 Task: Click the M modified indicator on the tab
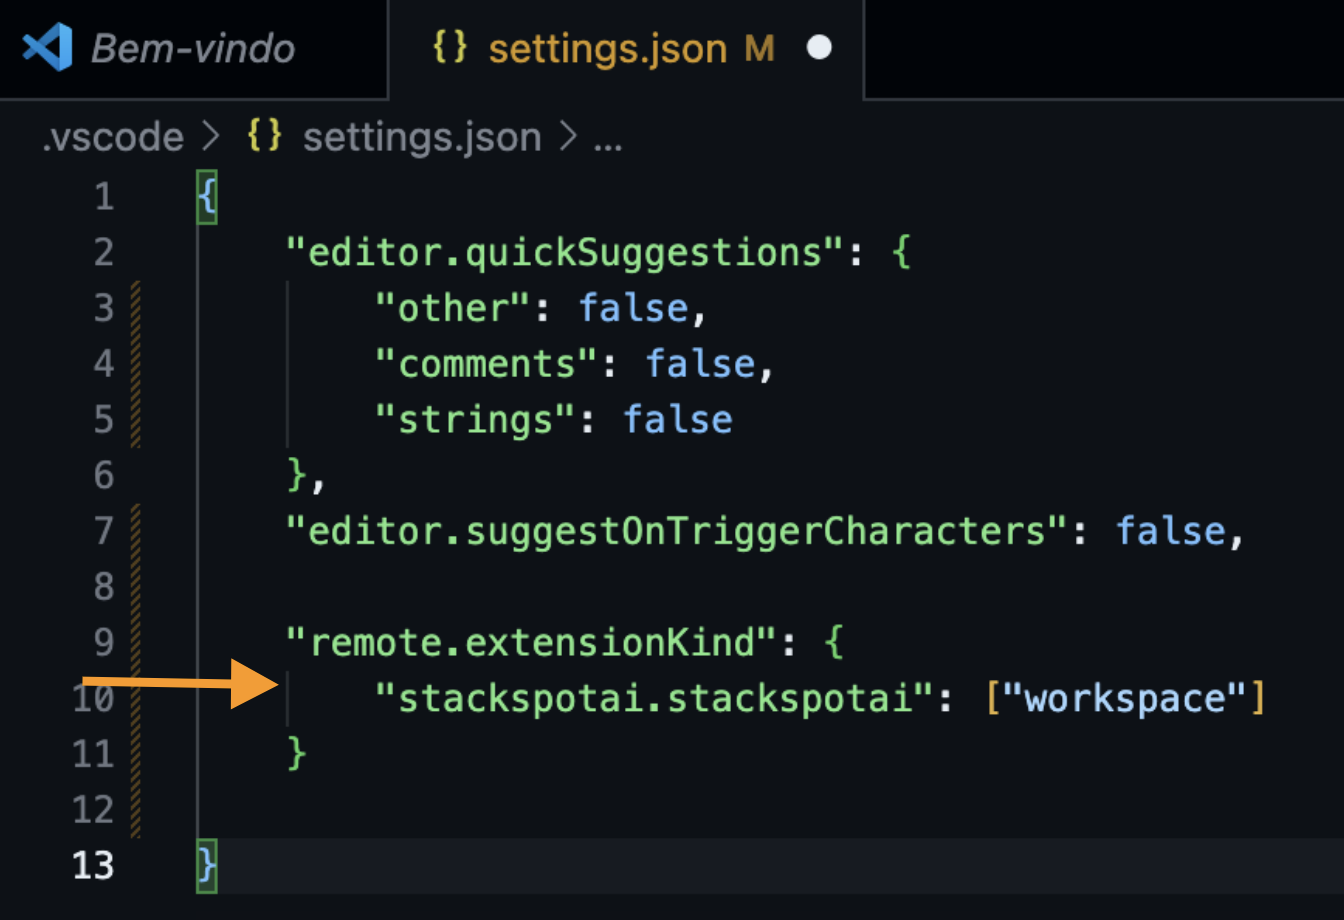coord(759,48)
